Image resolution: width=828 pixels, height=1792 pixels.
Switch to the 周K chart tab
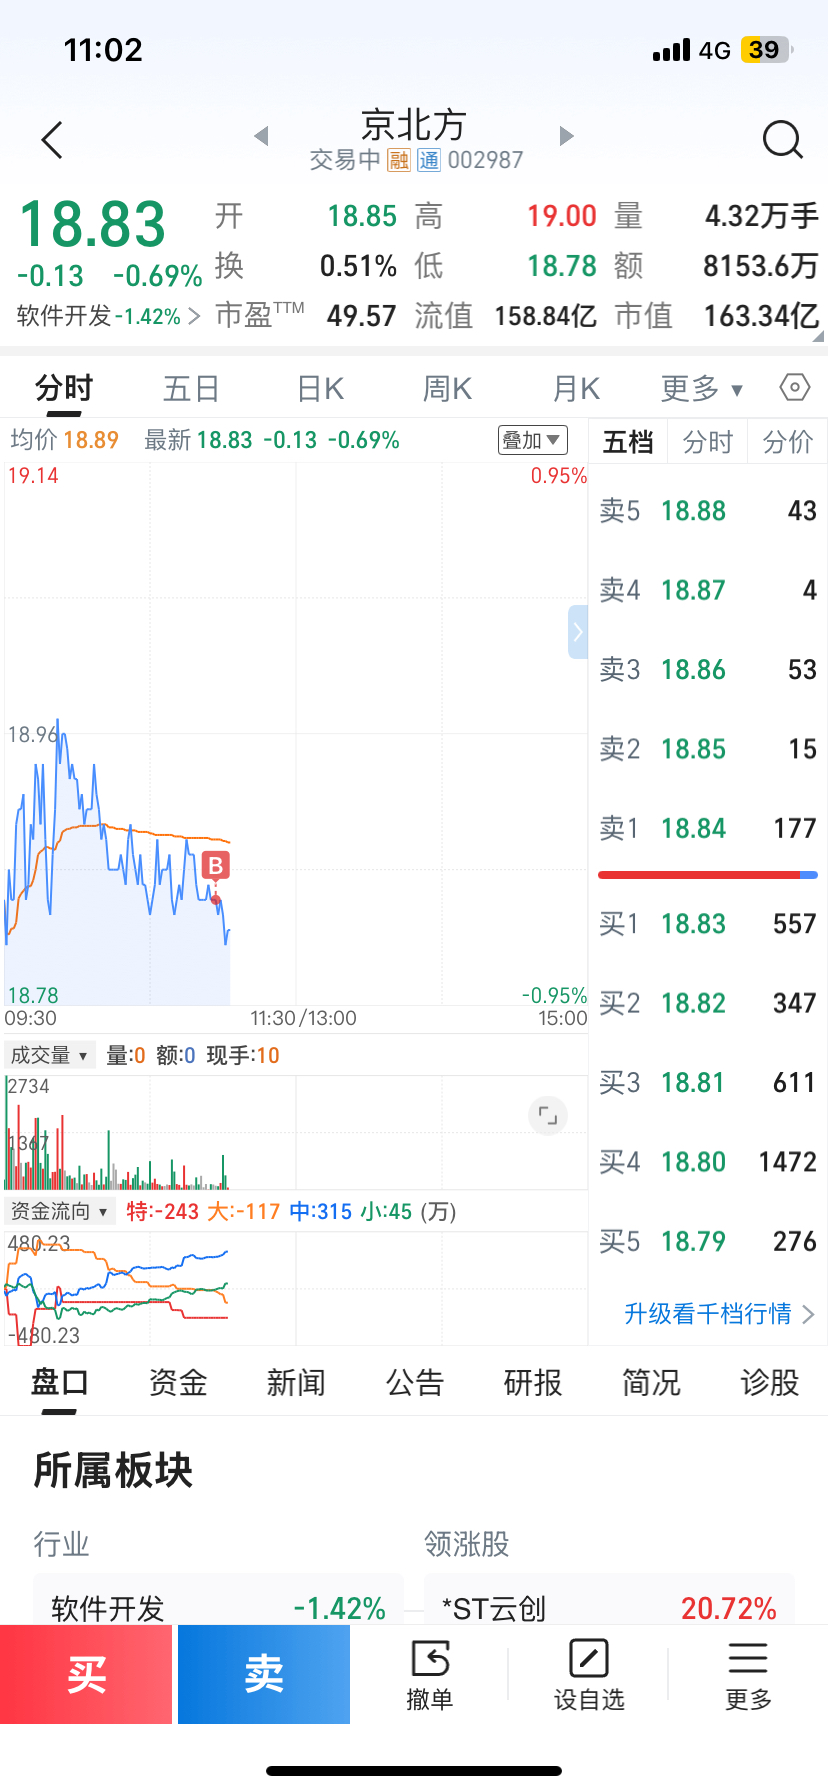point(447,388)
